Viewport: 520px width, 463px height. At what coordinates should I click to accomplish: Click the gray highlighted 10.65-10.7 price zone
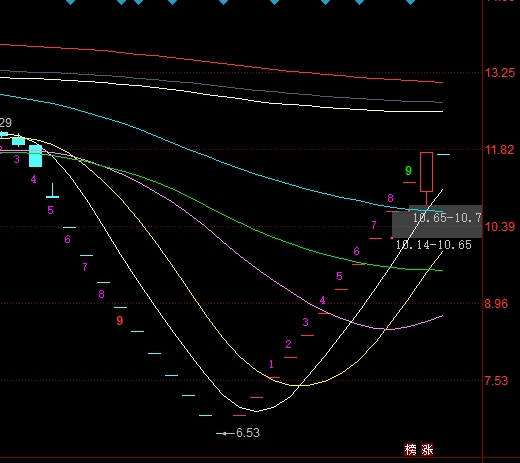(437, 221)
